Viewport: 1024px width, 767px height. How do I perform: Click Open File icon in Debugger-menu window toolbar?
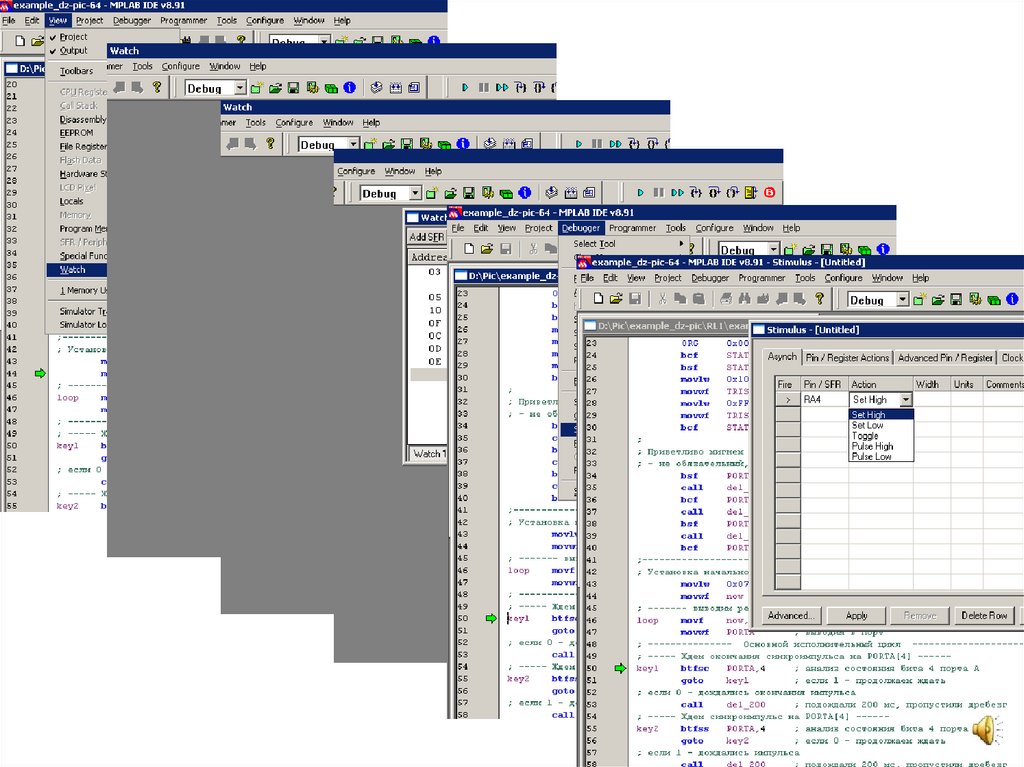click(x=487, y=248)
